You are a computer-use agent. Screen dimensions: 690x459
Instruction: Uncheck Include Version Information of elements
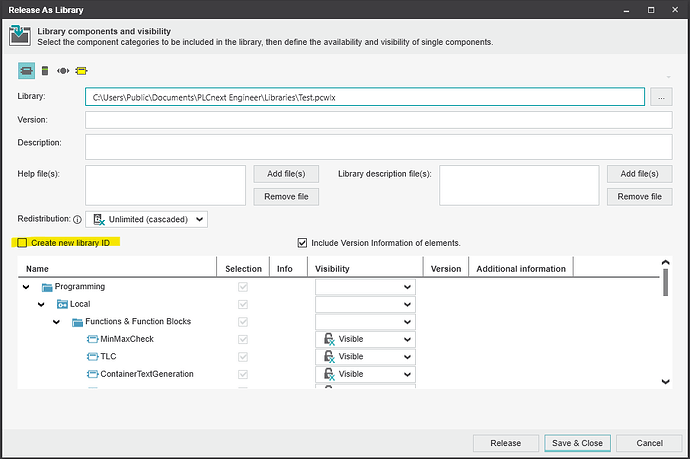pos(303,243)
